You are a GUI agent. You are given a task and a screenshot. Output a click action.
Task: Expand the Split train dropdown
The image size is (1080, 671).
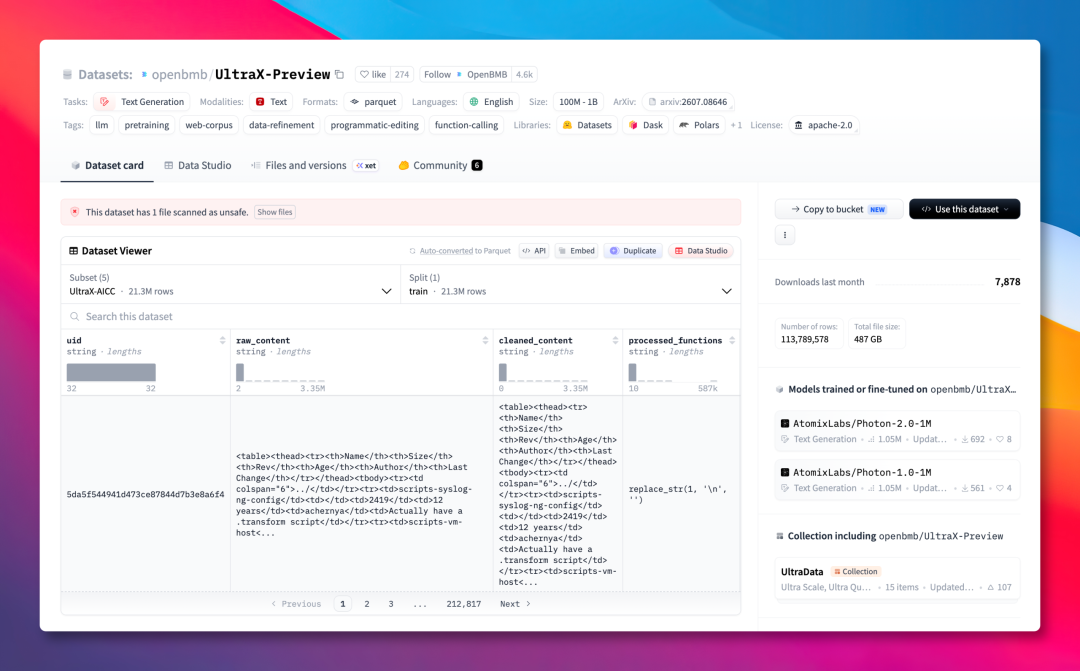pos(570,284)
